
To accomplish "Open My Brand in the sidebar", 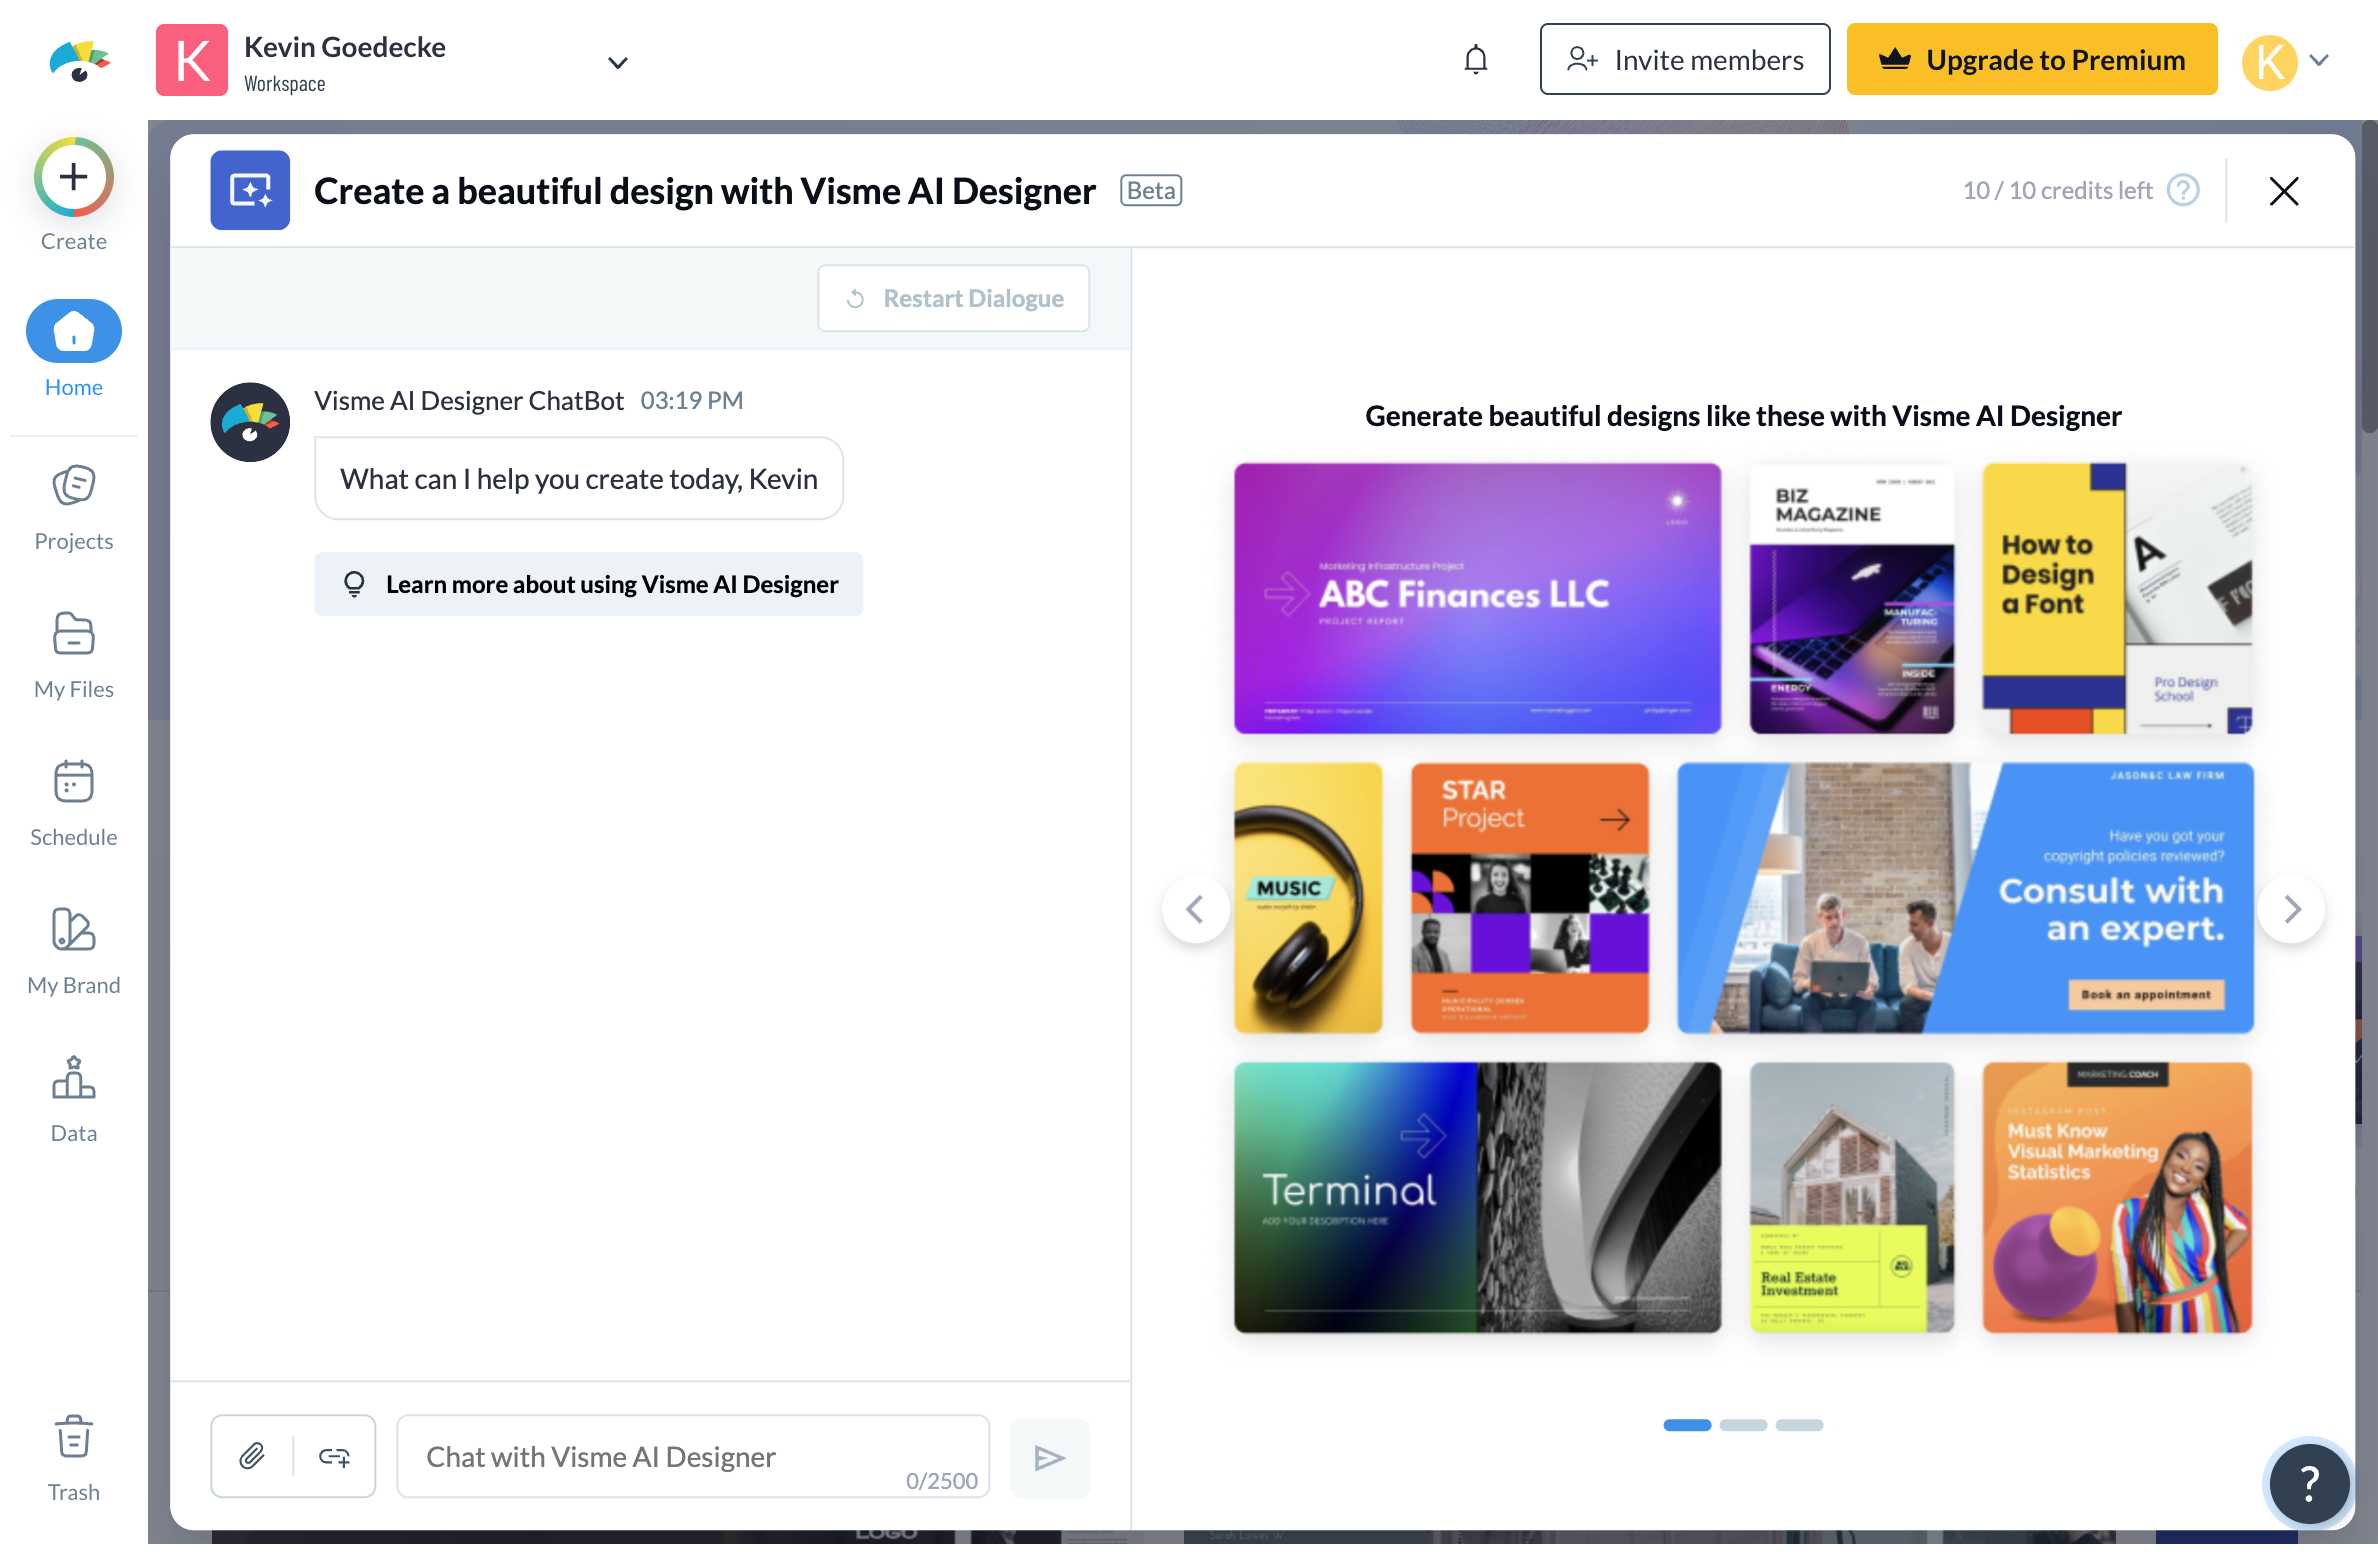I will (x=73, y=951).
